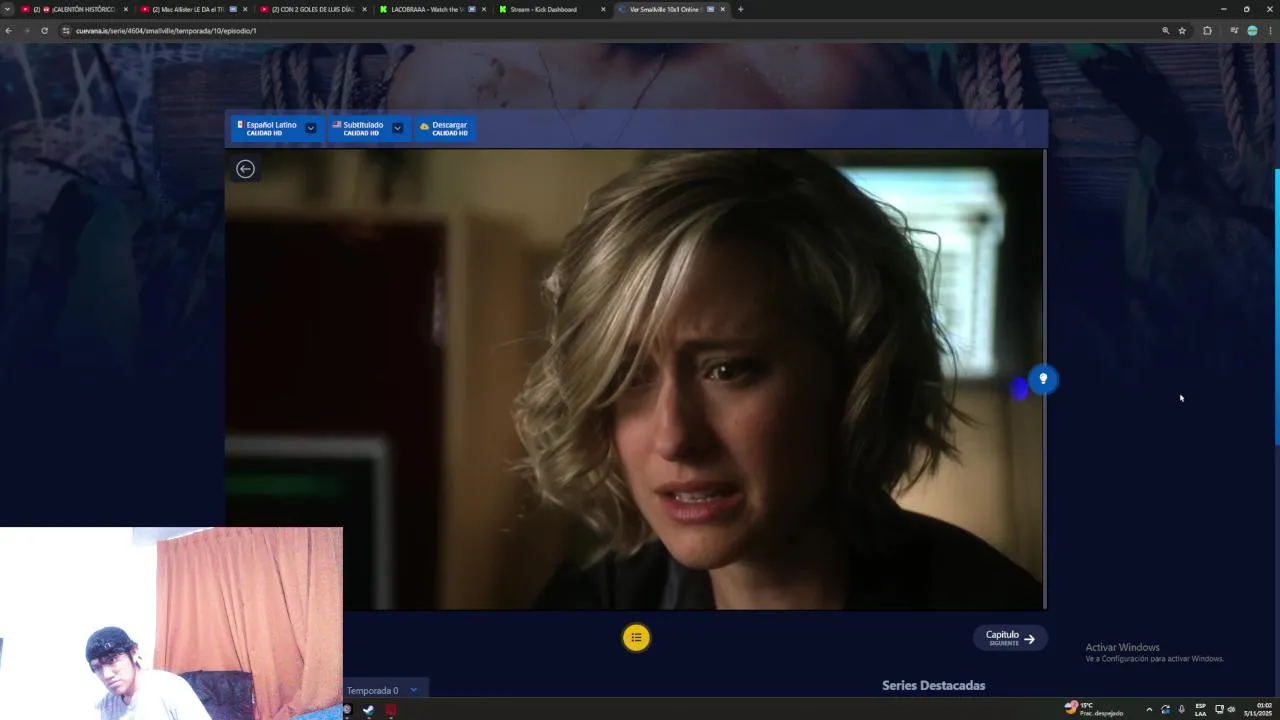This screenshot has height=720, width=1280.
Task: Go to next chapter with Capítulo Siguiente
Action: 1010,638
